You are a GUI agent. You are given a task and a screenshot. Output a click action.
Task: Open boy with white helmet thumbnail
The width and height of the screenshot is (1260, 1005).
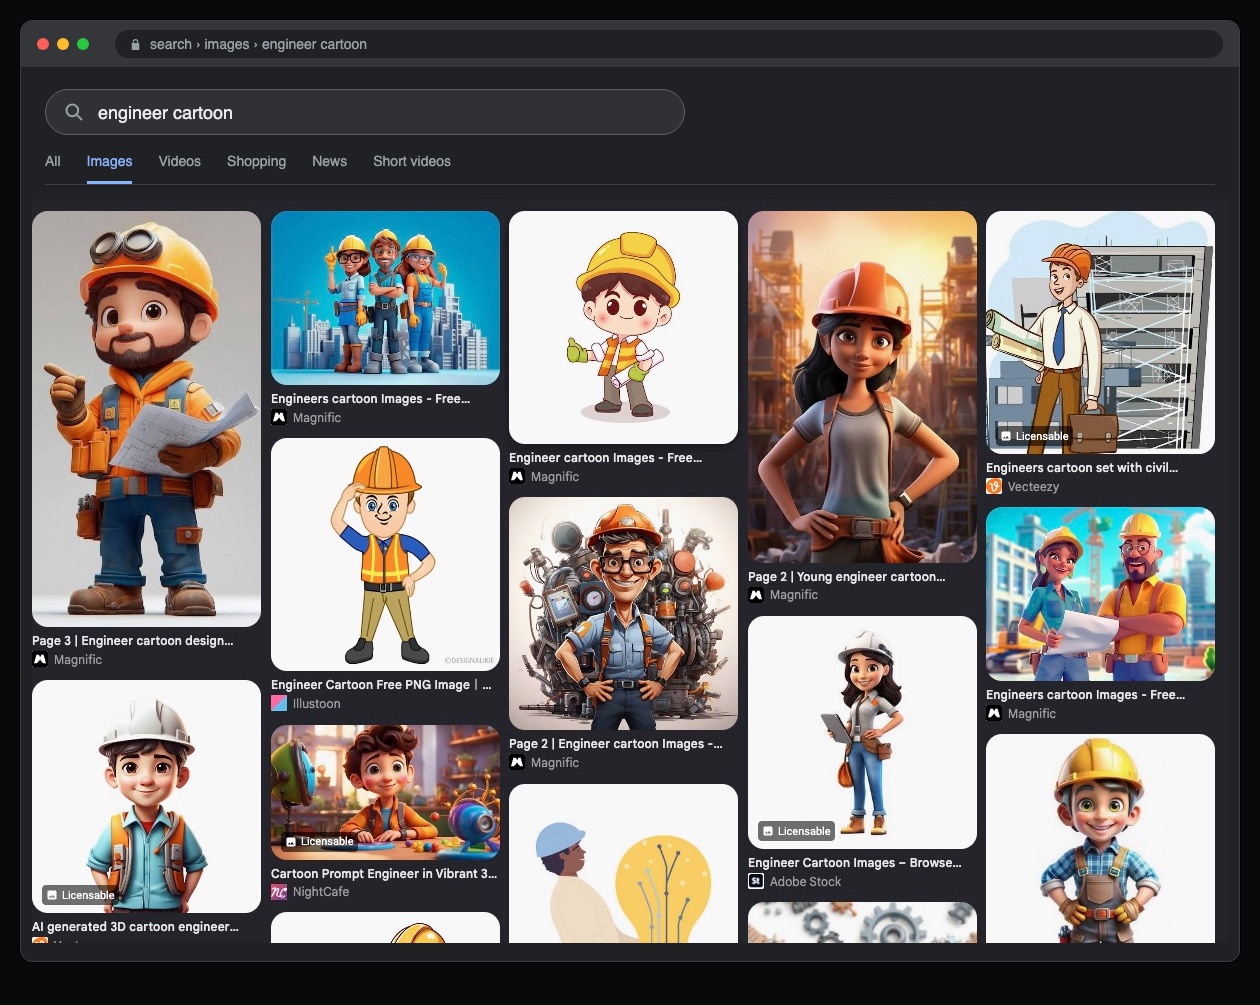coord(146,796)
